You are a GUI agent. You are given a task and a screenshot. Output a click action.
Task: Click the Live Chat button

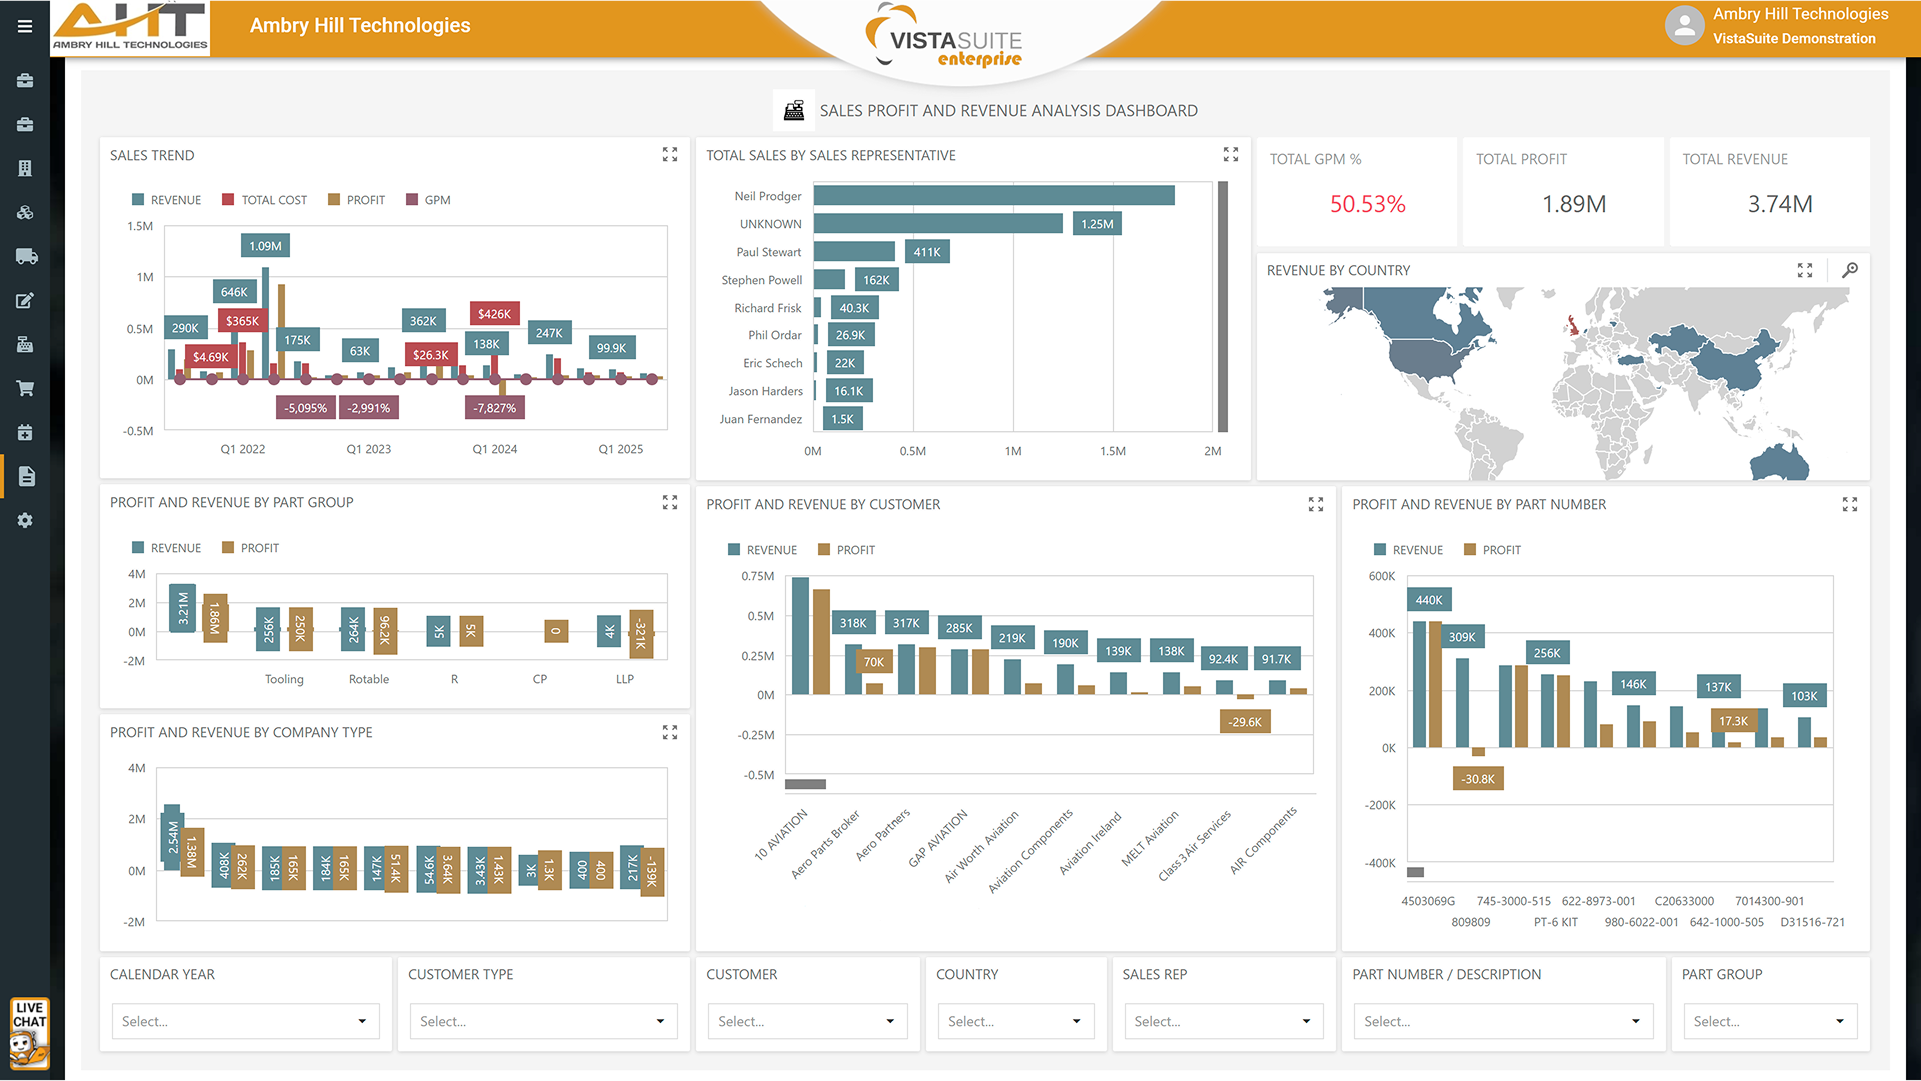point(29,1033)
